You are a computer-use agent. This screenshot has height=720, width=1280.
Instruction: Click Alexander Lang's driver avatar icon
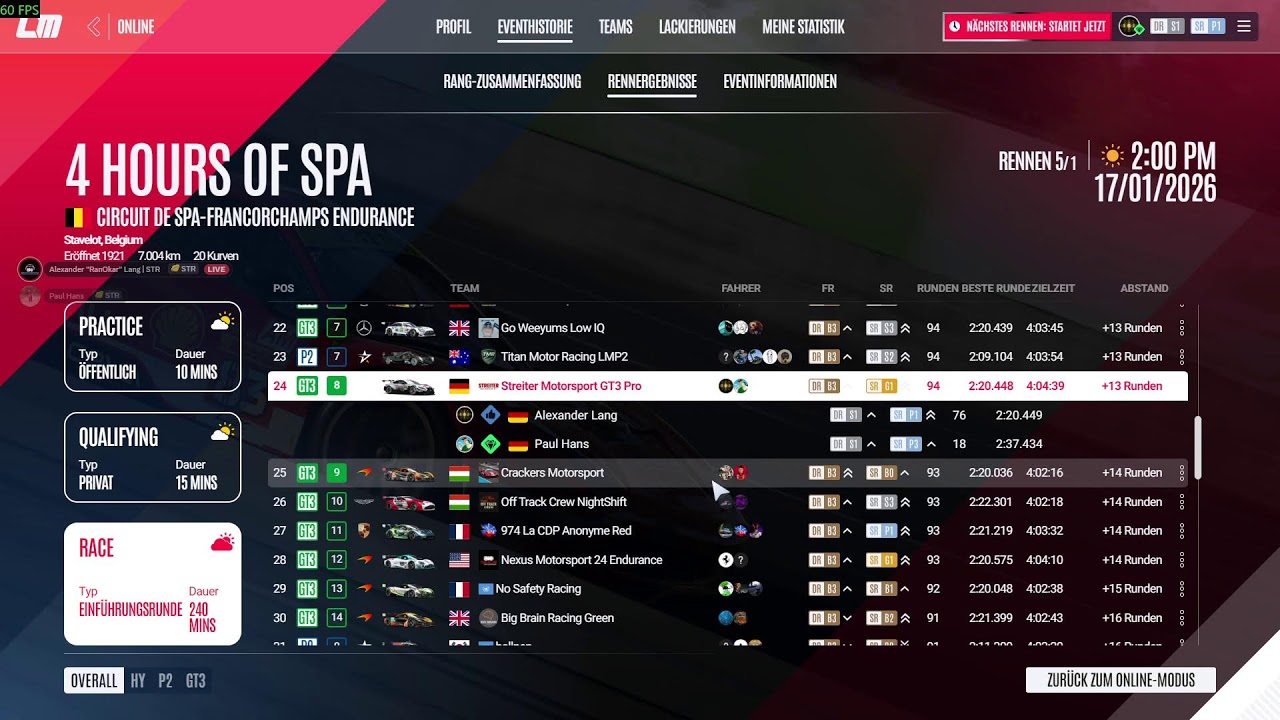pos(465,415)
